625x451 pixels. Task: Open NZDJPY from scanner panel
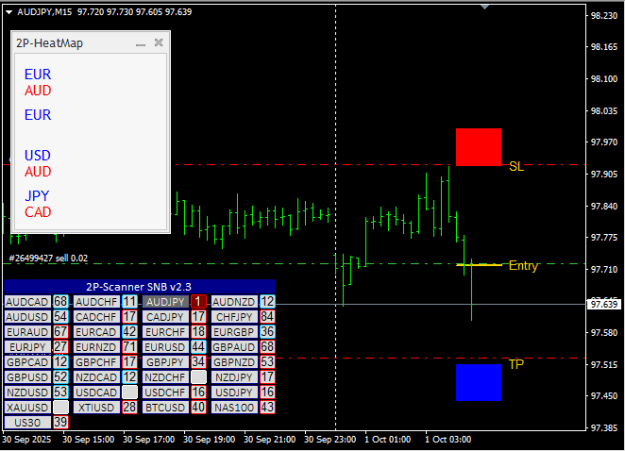[x=234, y=377]
